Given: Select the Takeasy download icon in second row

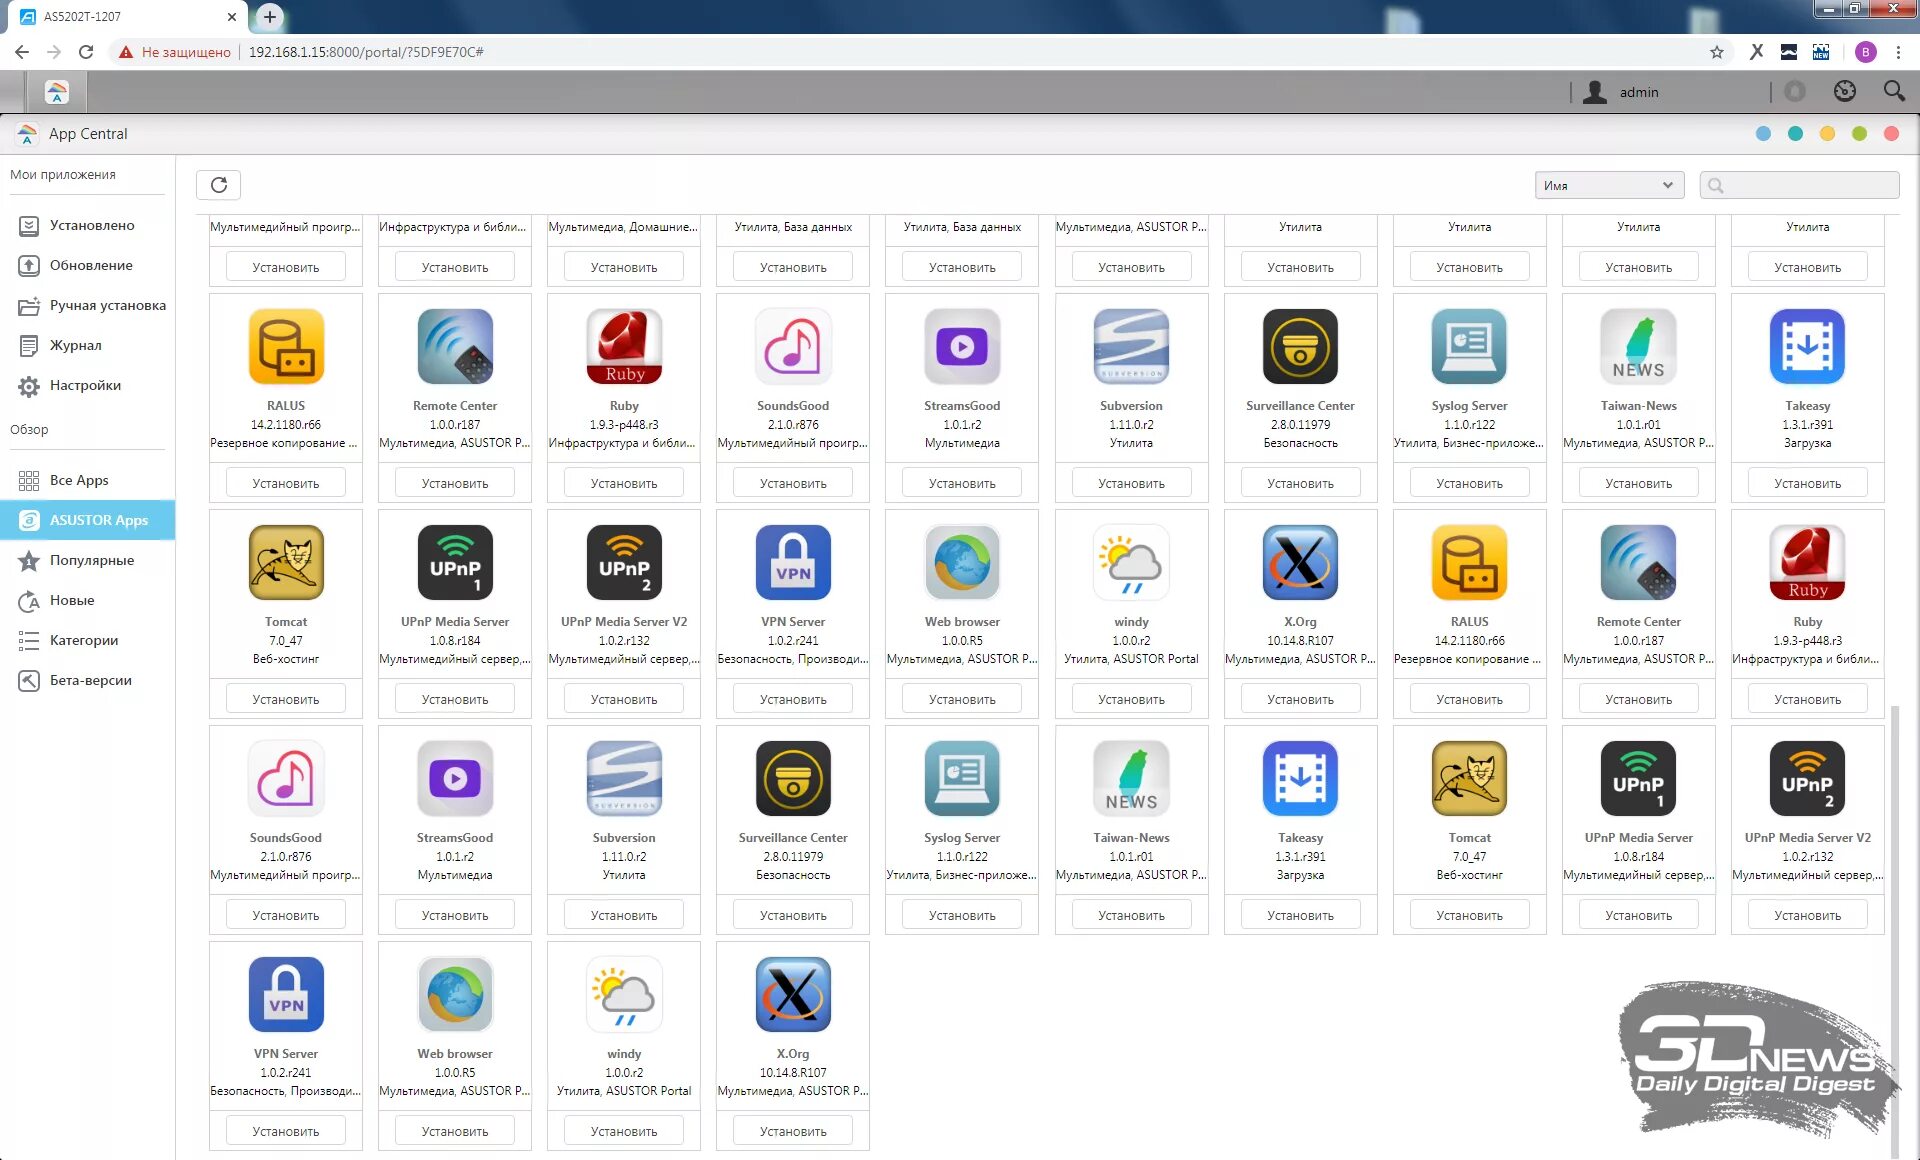Looking at the screenshot, I should click(x=1806, y=346).
